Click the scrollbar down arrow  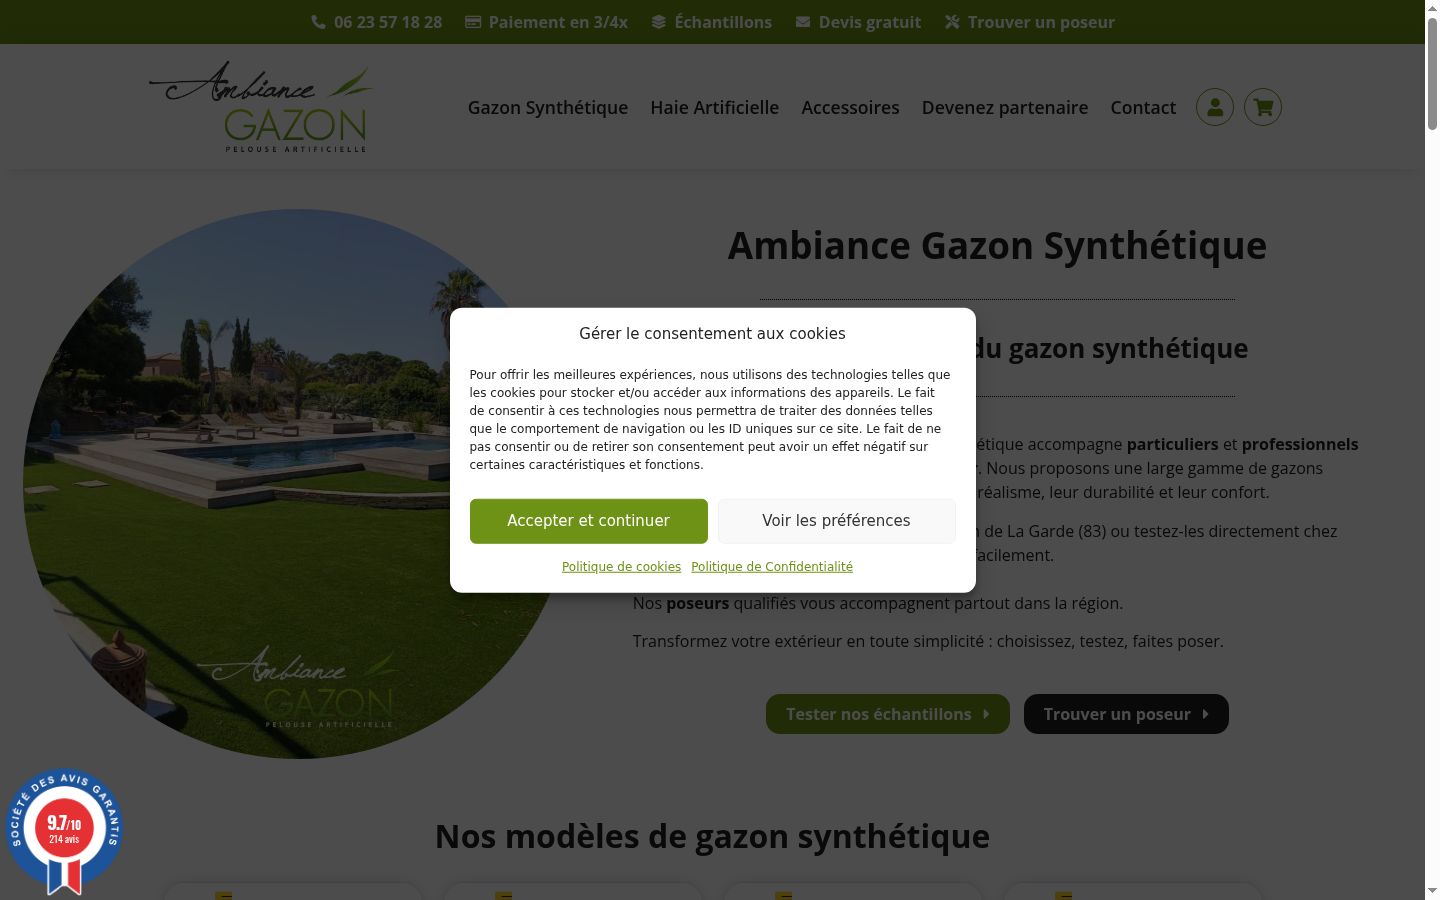click(x=1432, y=891)
